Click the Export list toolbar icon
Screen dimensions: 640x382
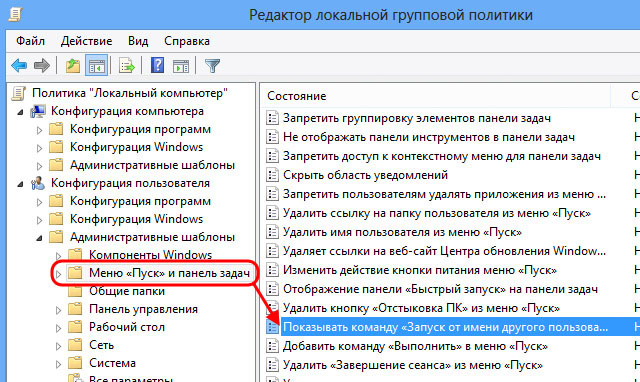click(x=127, y=65)
